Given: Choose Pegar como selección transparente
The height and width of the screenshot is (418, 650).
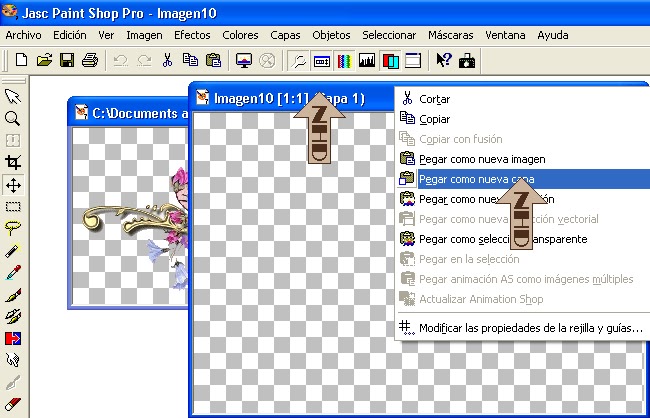Looking at the screenshot, I should (x=523, y=239).
